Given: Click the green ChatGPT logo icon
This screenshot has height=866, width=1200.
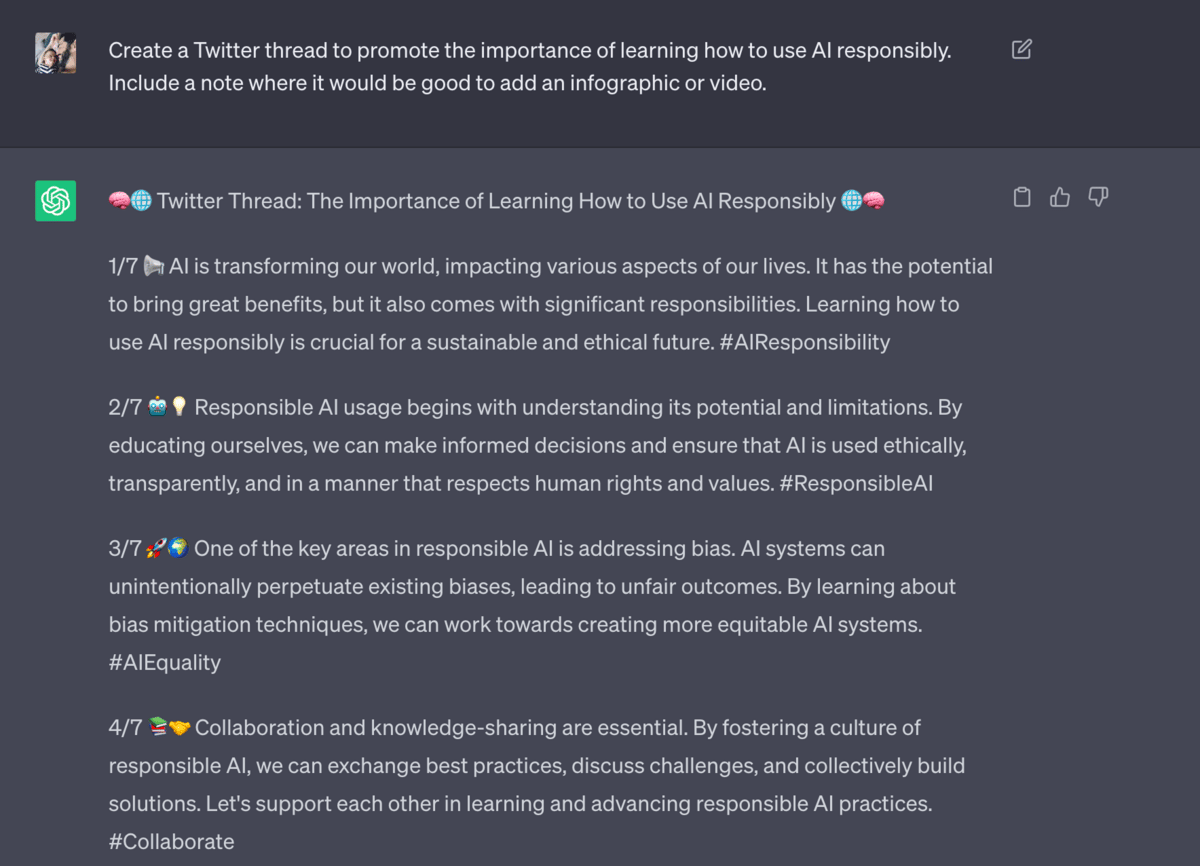Looking at the screenshot, I should pos(55,200).
